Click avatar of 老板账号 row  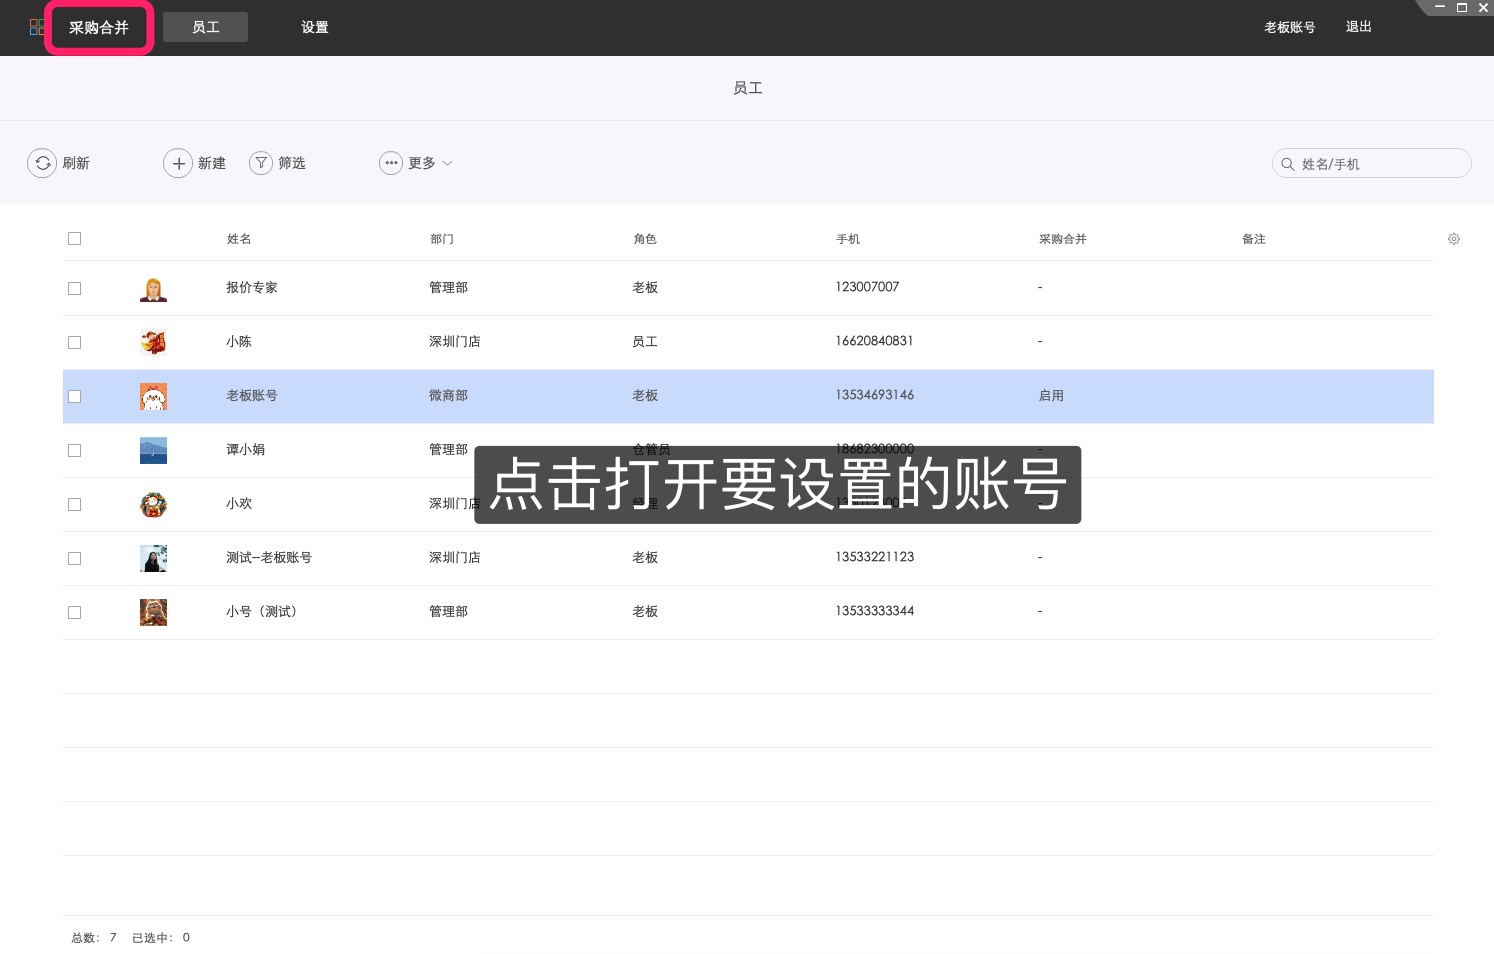pyautogui.click(x=153, y=397)
